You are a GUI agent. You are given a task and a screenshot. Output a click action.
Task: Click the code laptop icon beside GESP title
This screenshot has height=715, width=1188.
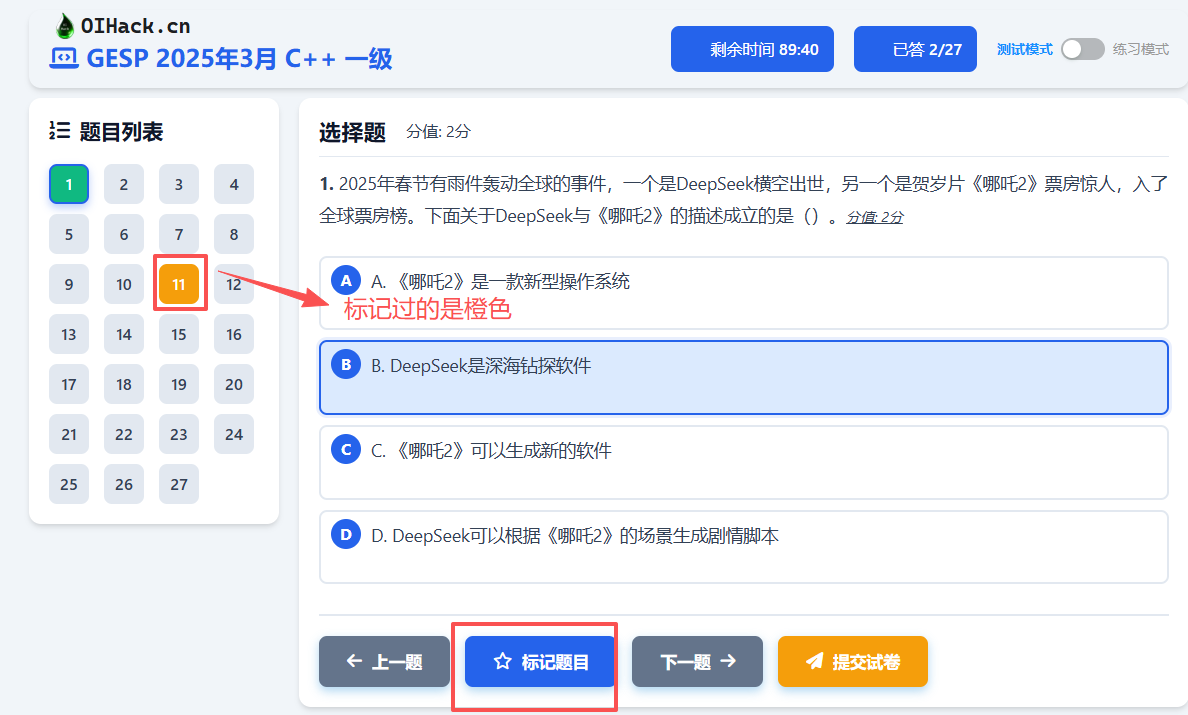pos(62,58)
